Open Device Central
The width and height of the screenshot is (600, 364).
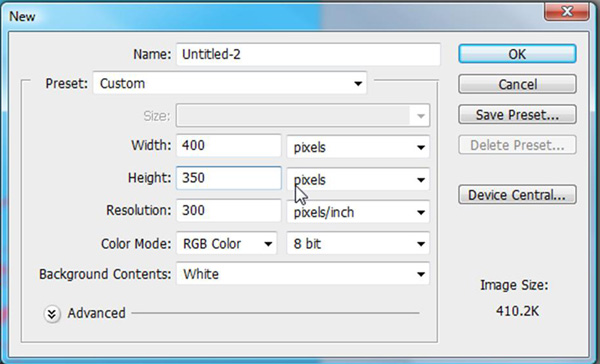tap(517, 195)
